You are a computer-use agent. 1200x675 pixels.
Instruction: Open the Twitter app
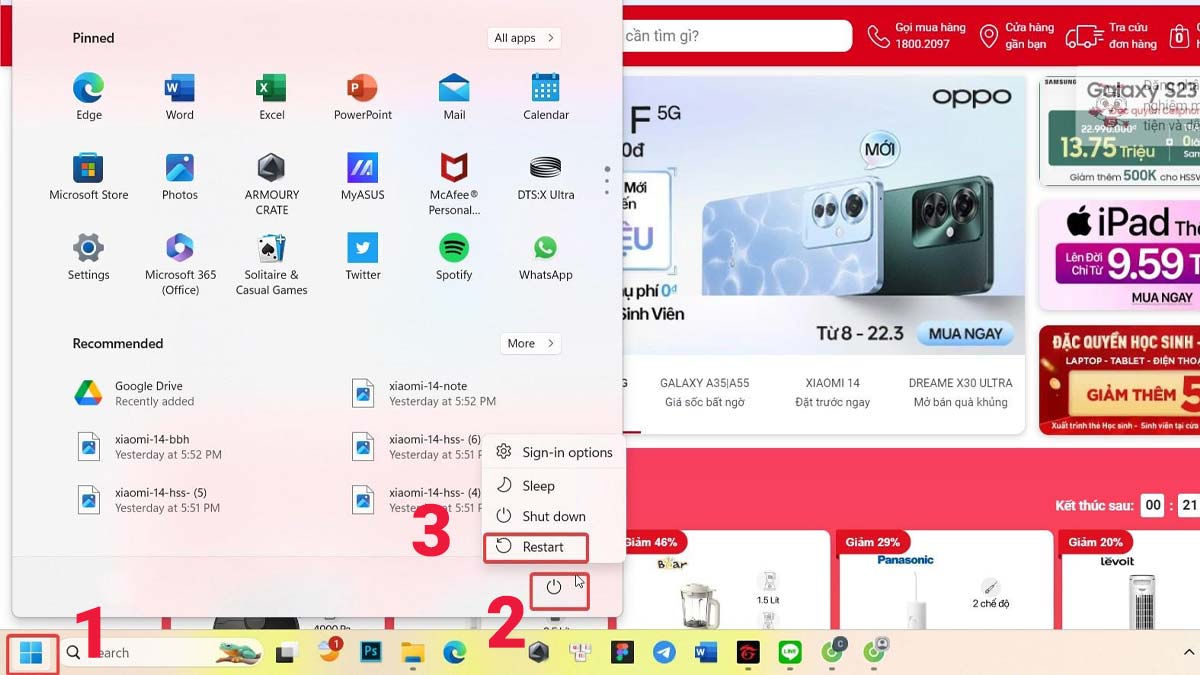coord(363,257)
